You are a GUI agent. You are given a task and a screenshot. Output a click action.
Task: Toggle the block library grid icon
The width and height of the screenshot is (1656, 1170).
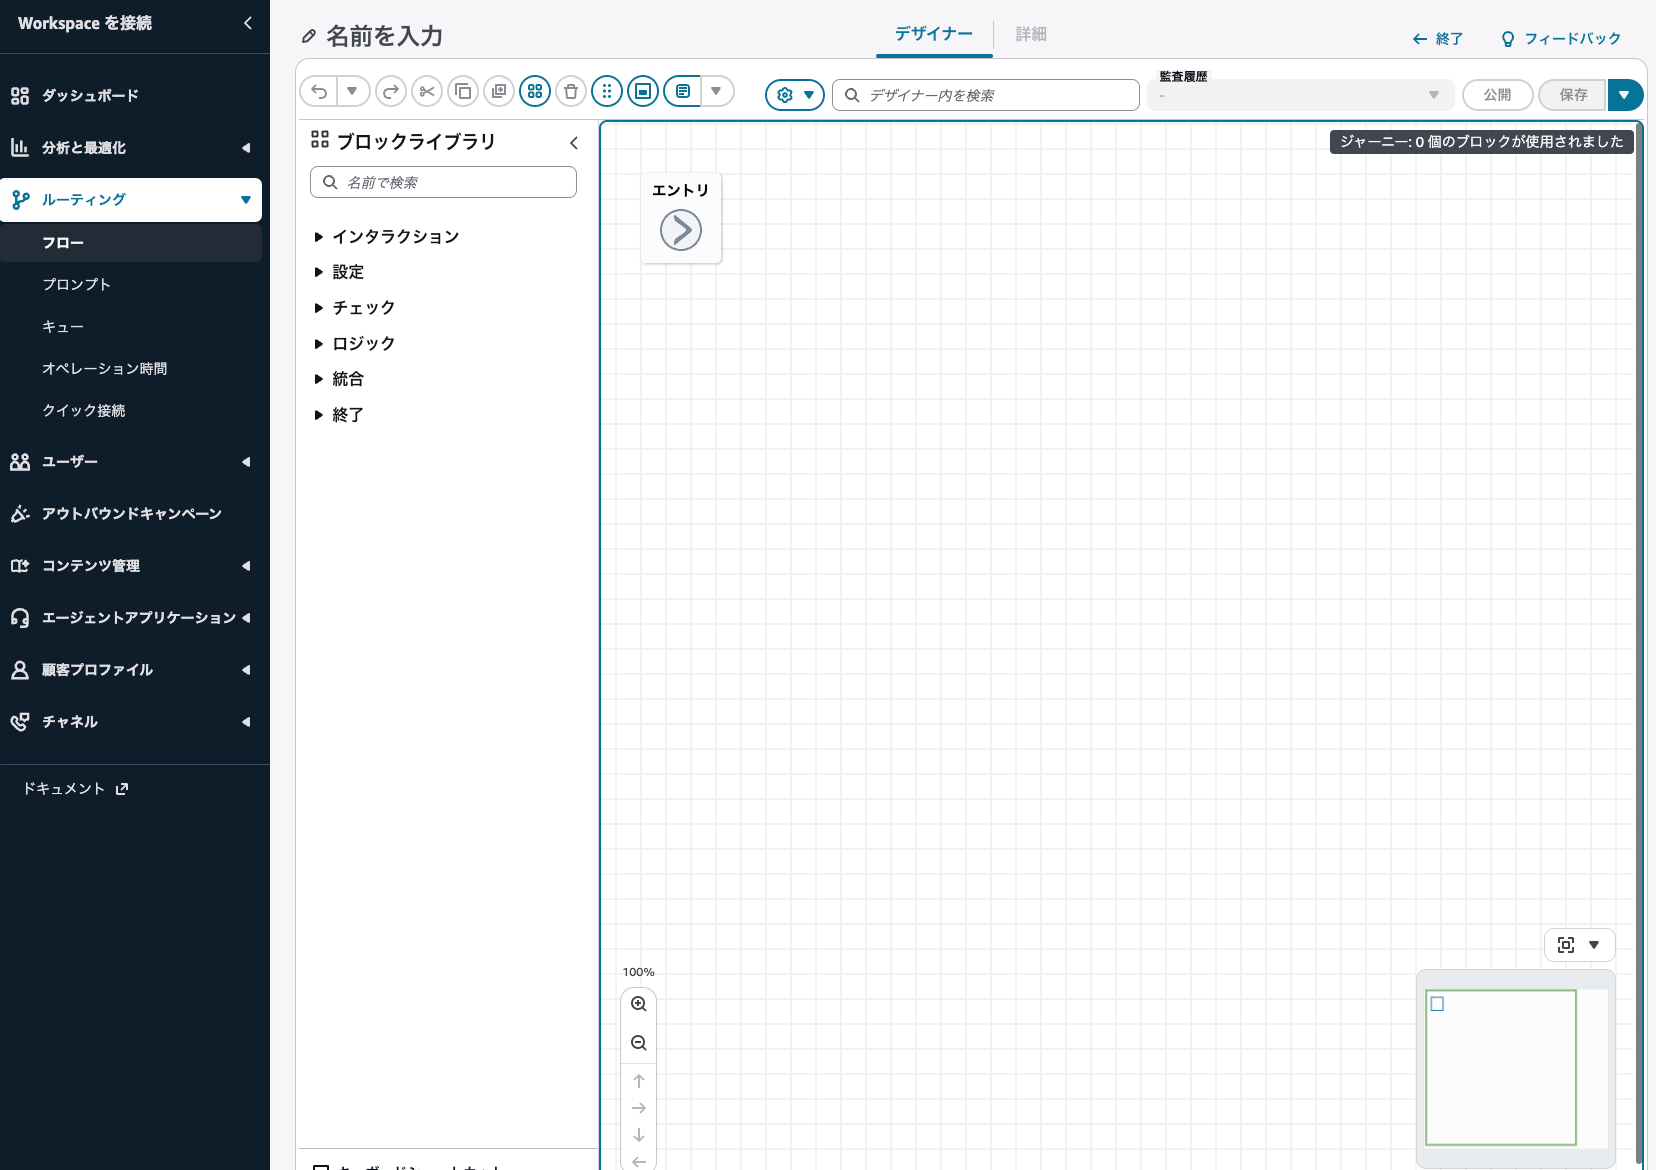point(535,92)
